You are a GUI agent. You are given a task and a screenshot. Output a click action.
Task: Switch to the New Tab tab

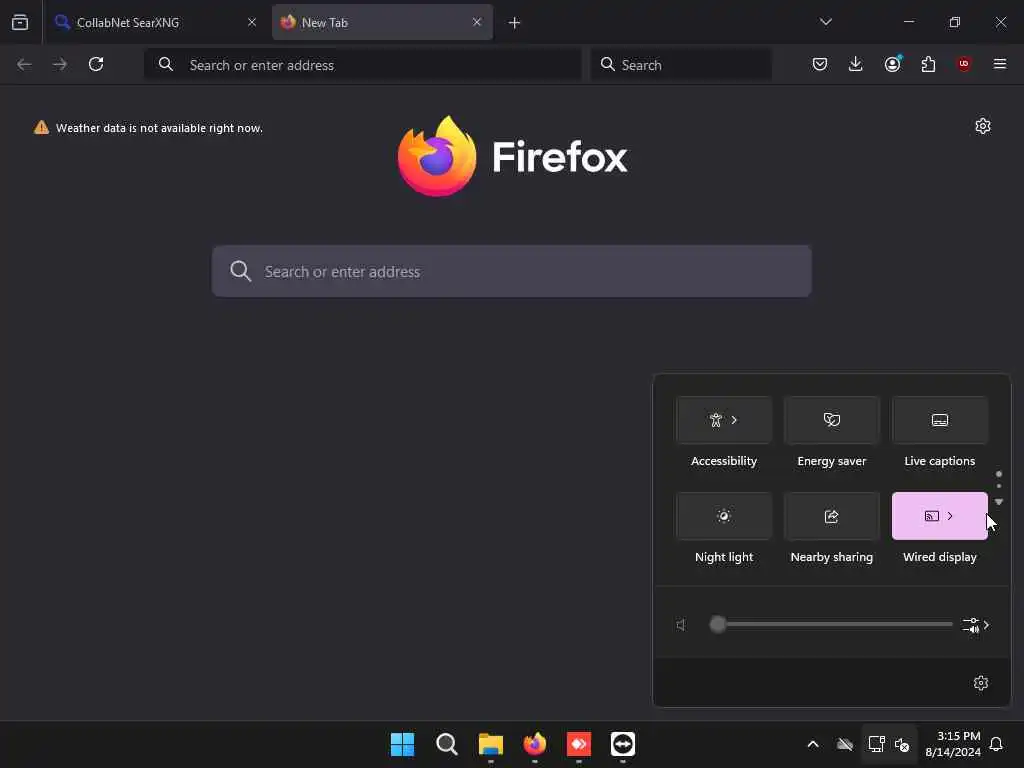pos(382,22)
